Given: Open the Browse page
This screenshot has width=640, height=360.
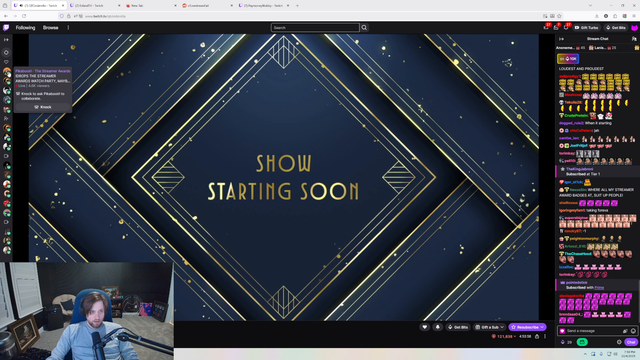Looking at the screenshot, I should 51,28.
